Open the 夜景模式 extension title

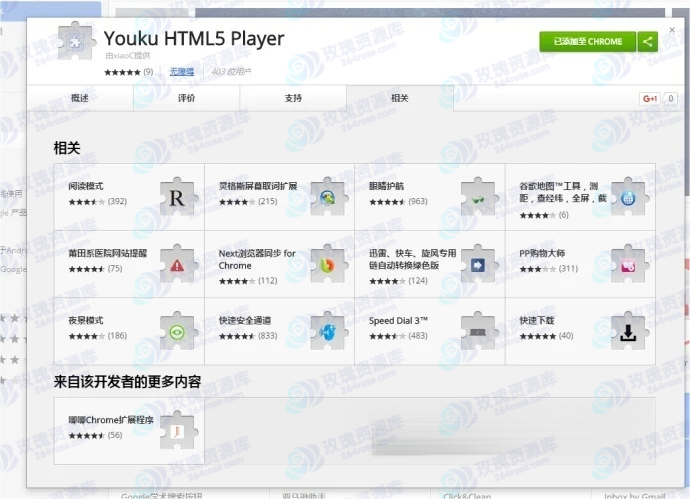86,320
